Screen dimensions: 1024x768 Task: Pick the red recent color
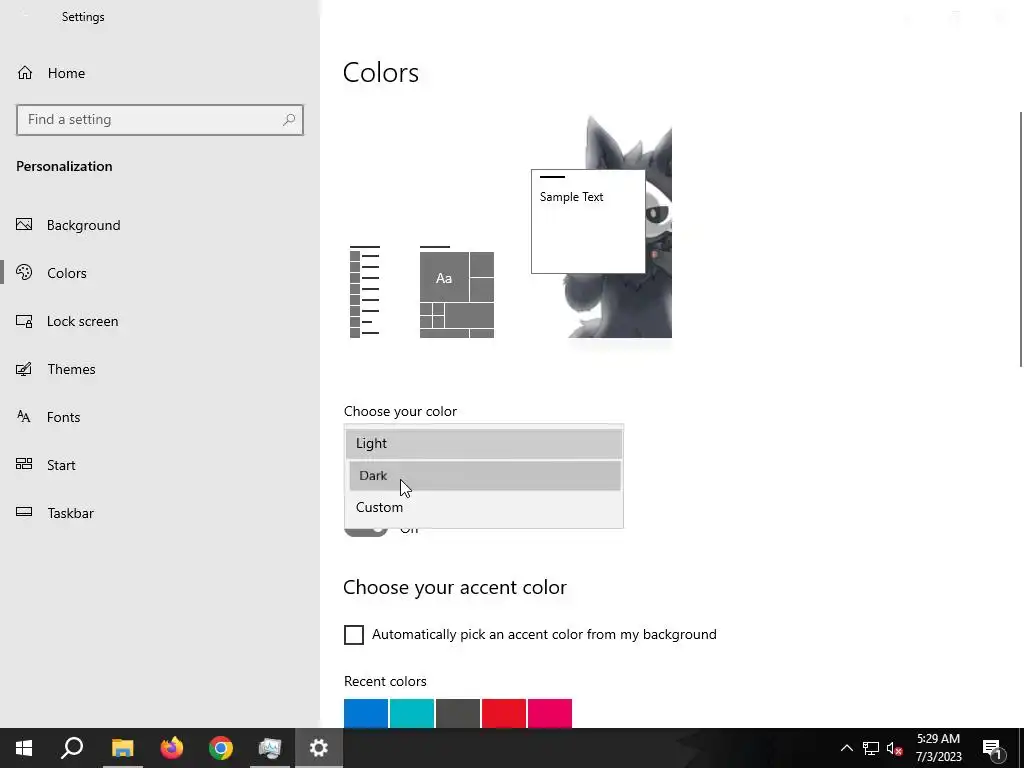pyautogui.click(x=504, y=713)
